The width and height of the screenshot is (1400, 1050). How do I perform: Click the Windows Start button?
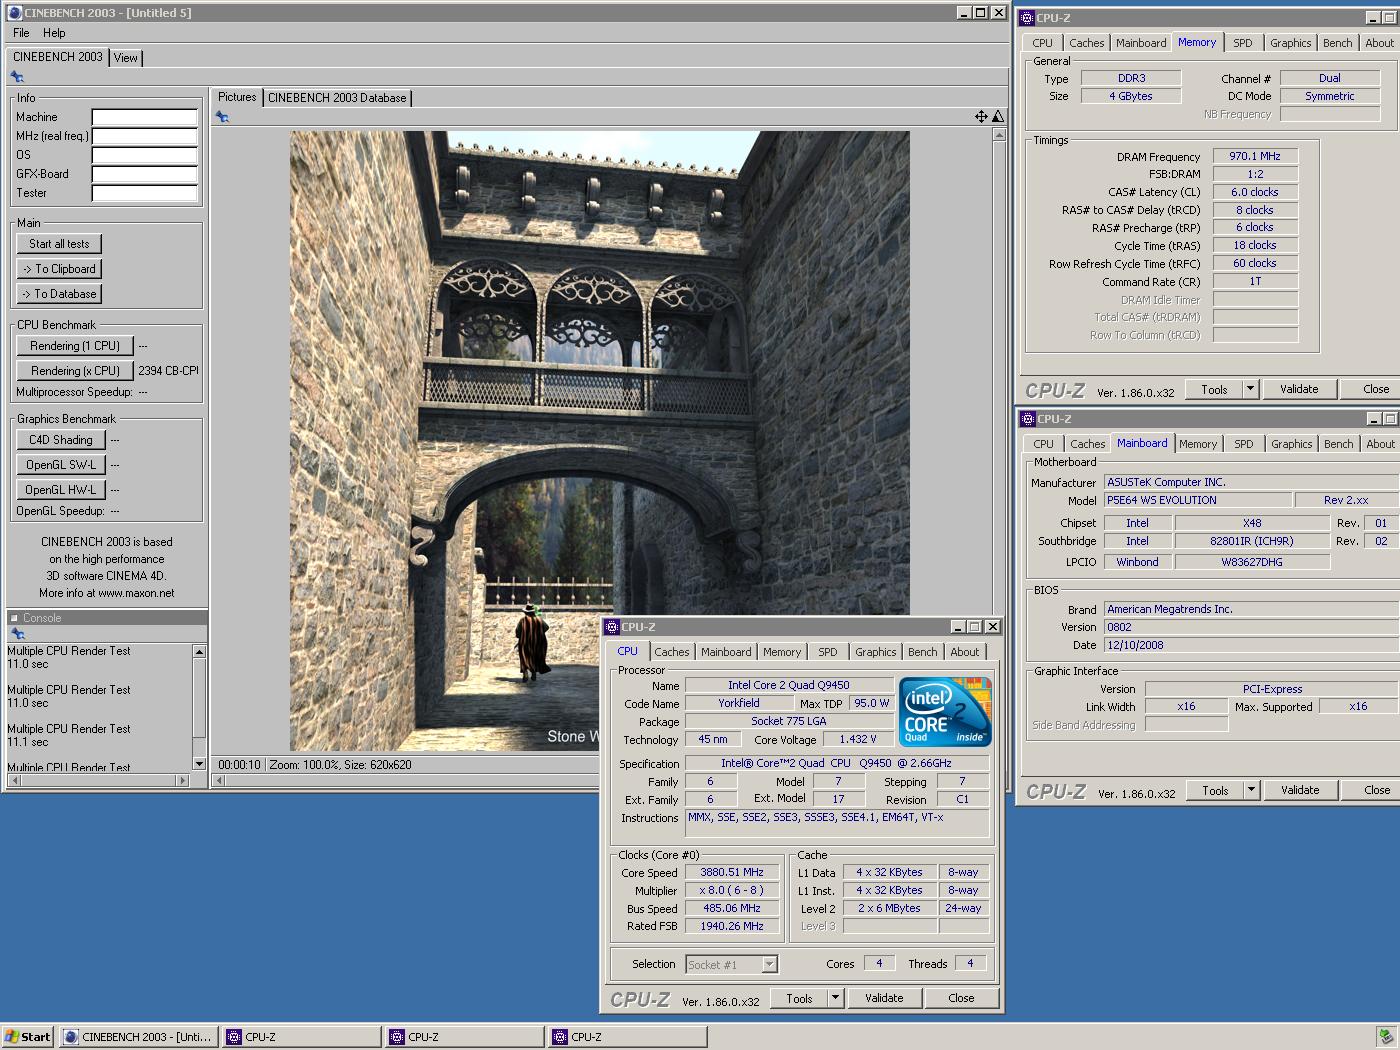coord(28,1037)
